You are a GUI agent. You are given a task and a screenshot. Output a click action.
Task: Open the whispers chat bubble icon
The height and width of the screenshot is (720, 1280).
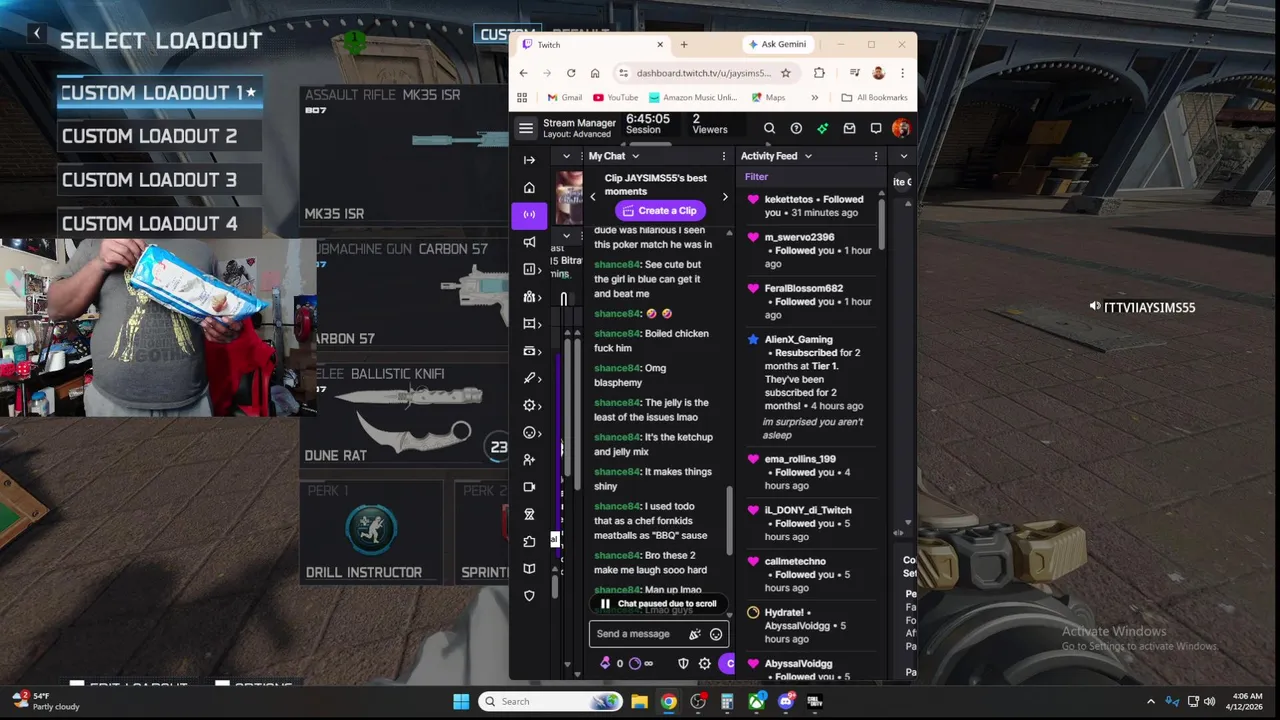coord(876,128)
